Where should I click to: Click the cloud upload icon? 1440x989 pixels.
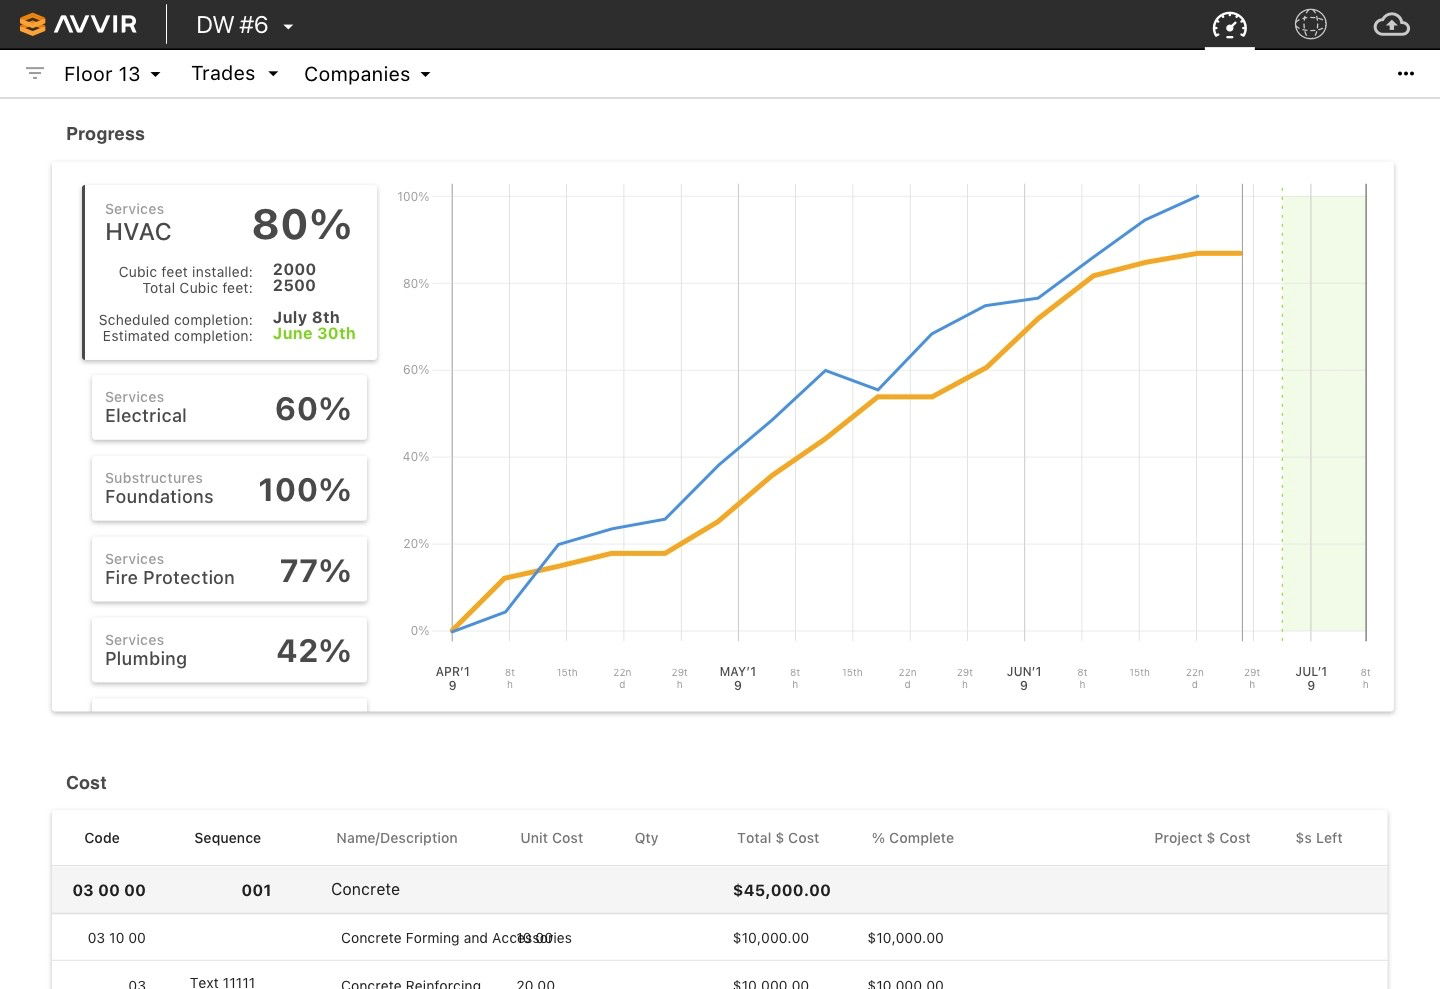(x=1391, y=24)
